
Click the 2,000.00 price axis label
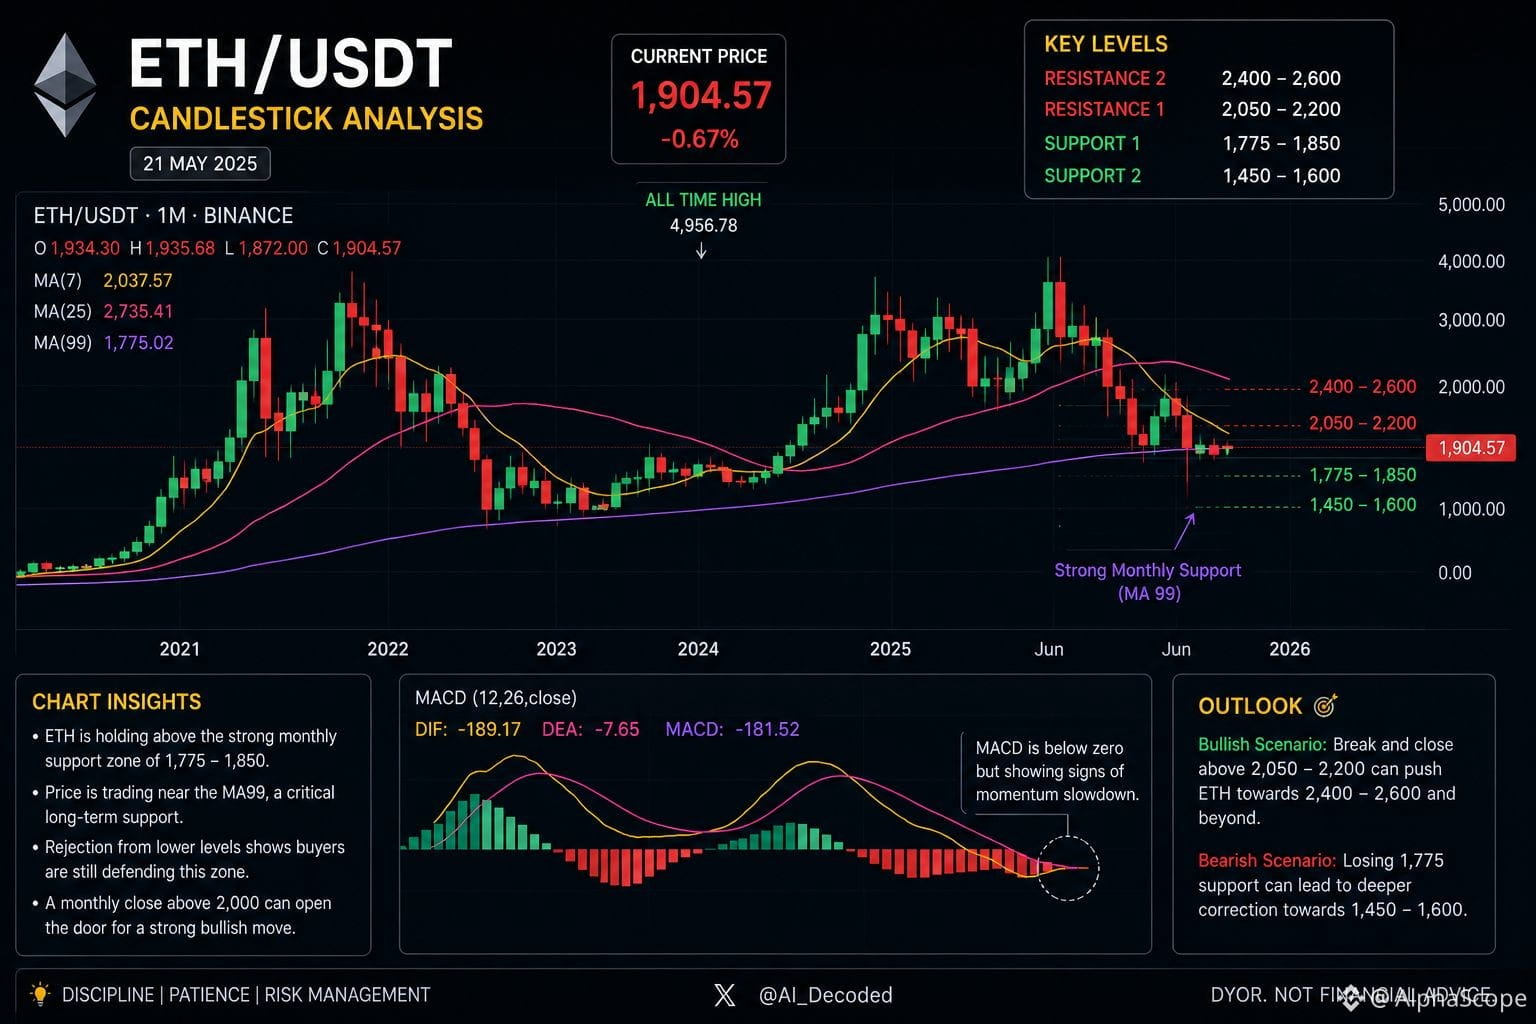[x=1471, y=387]
